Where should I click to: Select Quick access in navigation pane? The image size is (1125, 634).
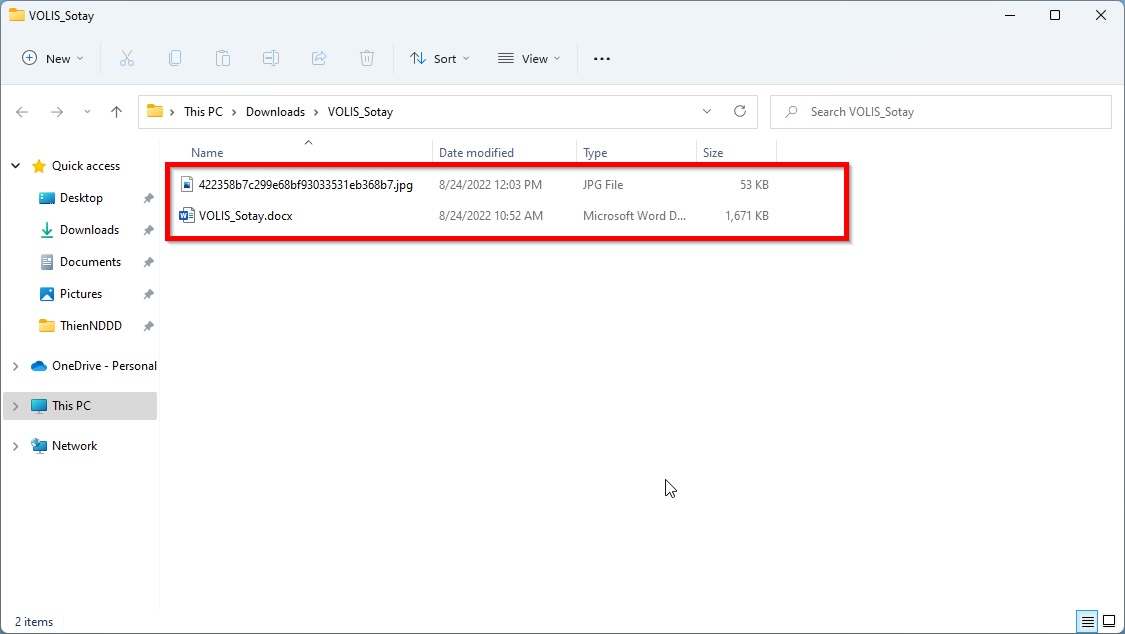tap(86, 166)
